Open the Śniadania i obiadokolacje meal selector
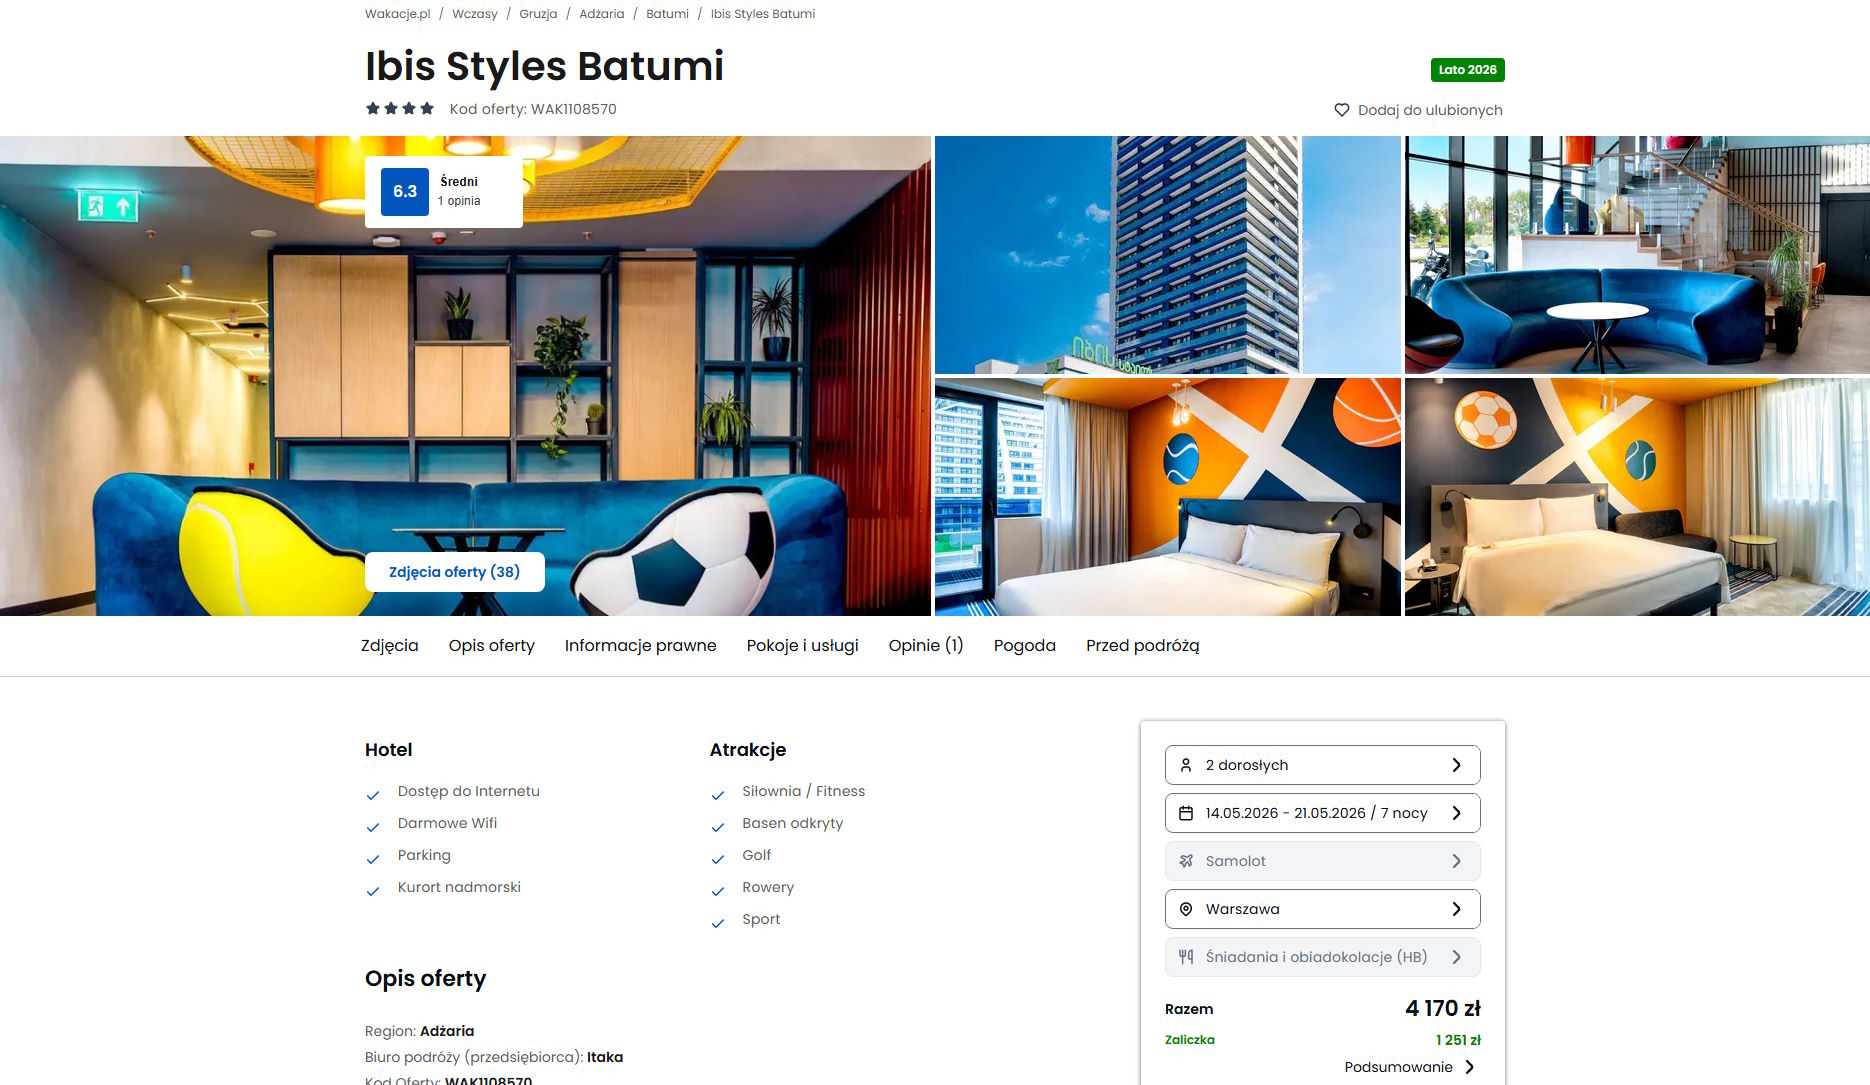 pyautogui.click(x=1322, y=957)
